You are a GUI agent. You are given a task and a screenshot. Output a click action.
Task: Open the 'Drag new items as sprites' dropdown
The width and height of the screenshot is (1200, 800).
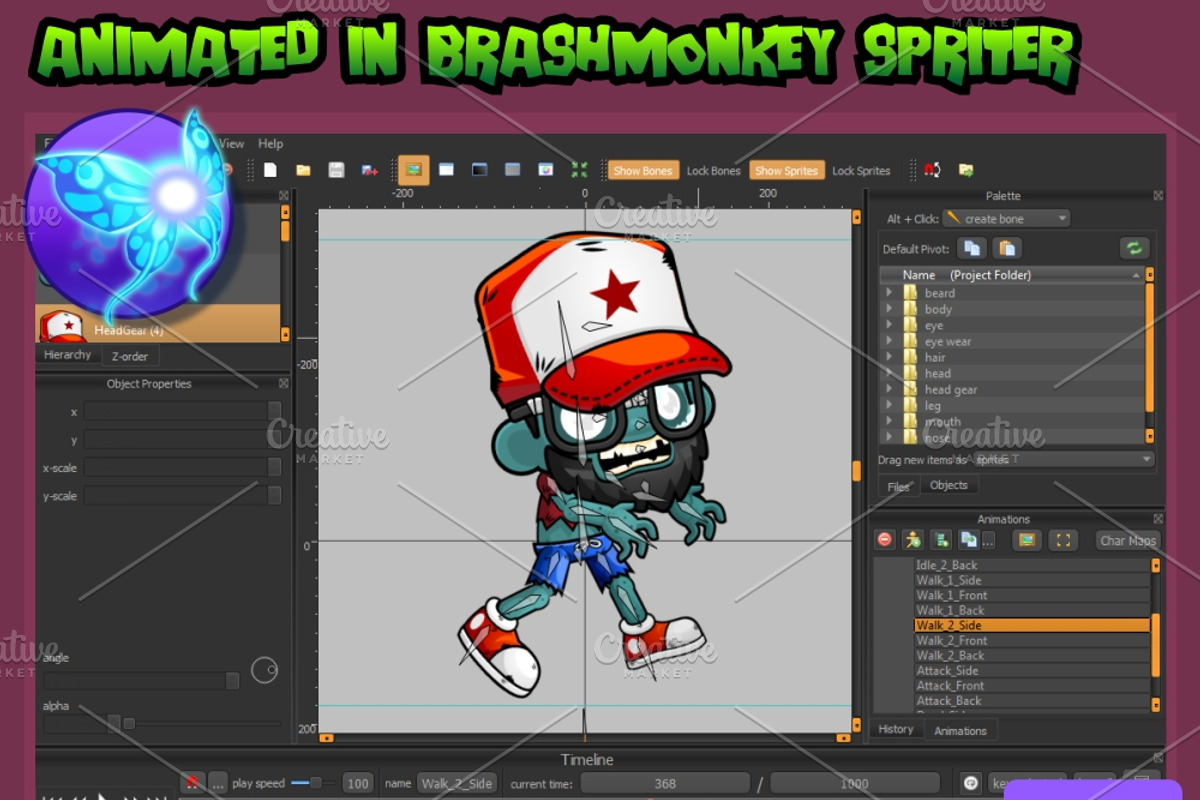click(1062, 459)
